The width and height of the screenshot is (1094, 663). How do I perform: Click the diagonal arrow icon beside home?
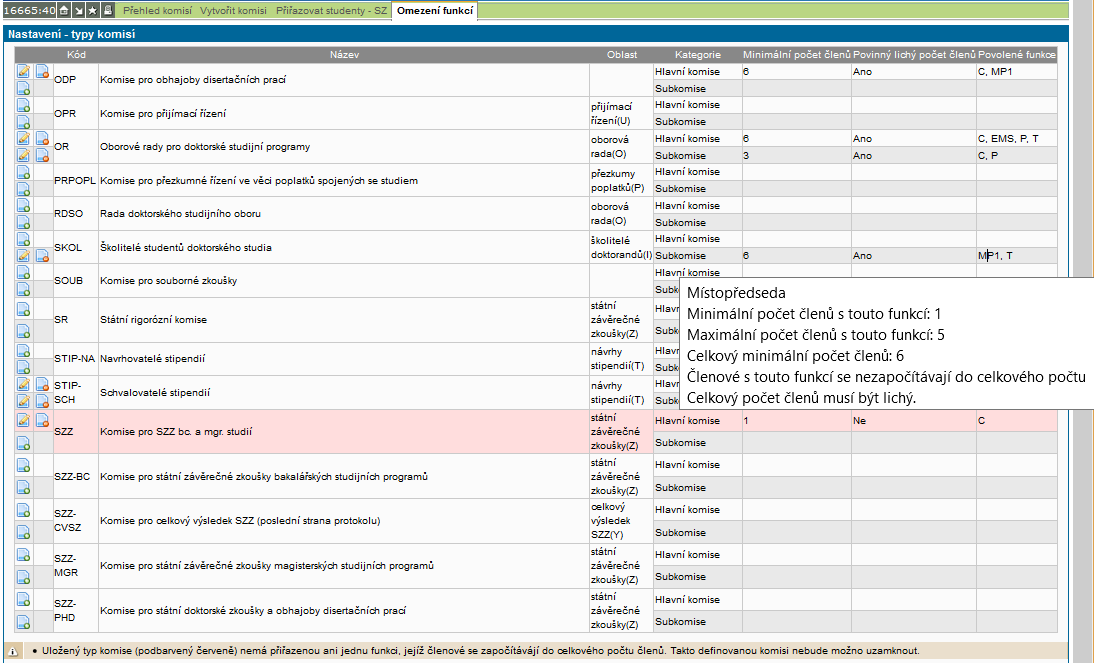[78, 11]
